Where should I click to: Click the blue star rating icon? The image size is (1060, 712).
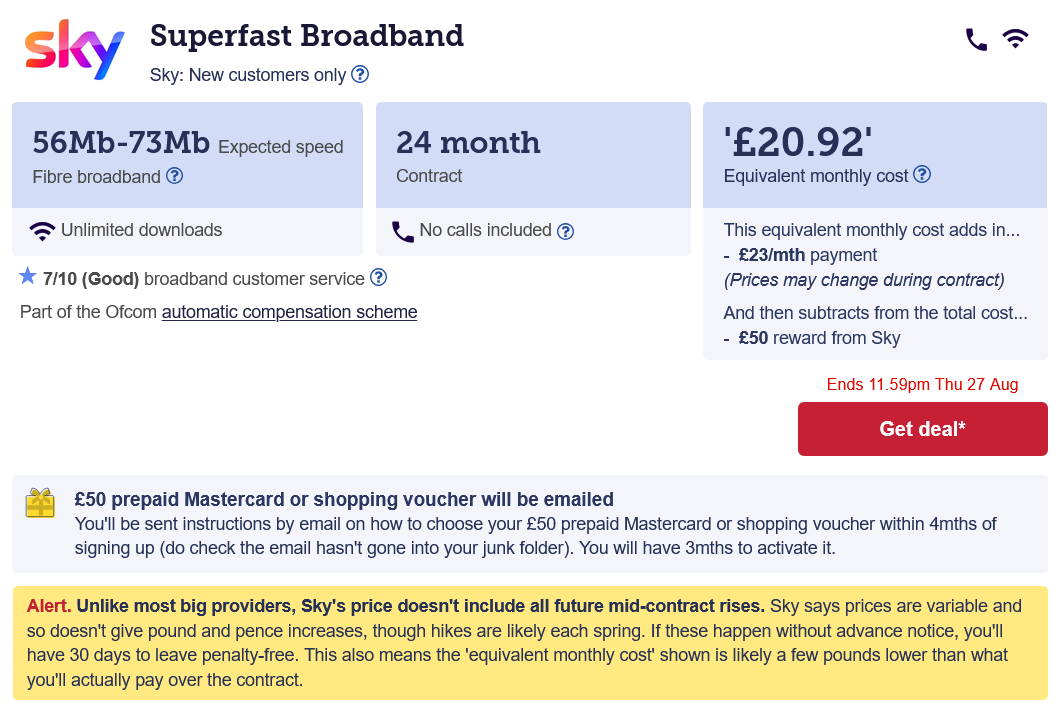coord(28,276)
